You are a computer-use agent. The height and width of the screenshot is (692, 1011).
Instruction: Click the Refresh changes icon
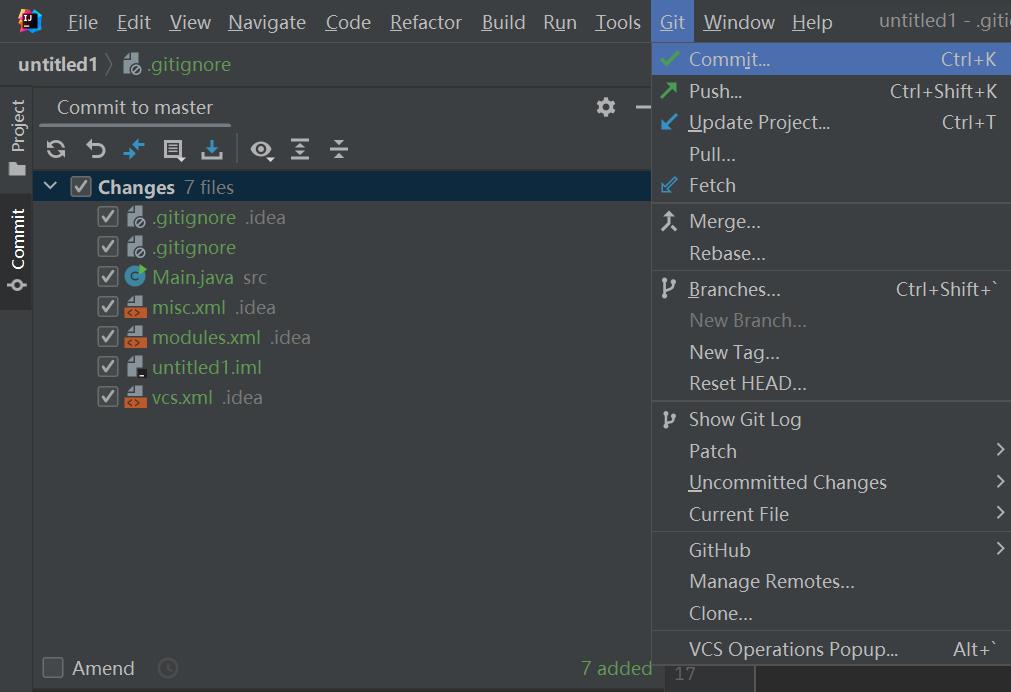56,150
